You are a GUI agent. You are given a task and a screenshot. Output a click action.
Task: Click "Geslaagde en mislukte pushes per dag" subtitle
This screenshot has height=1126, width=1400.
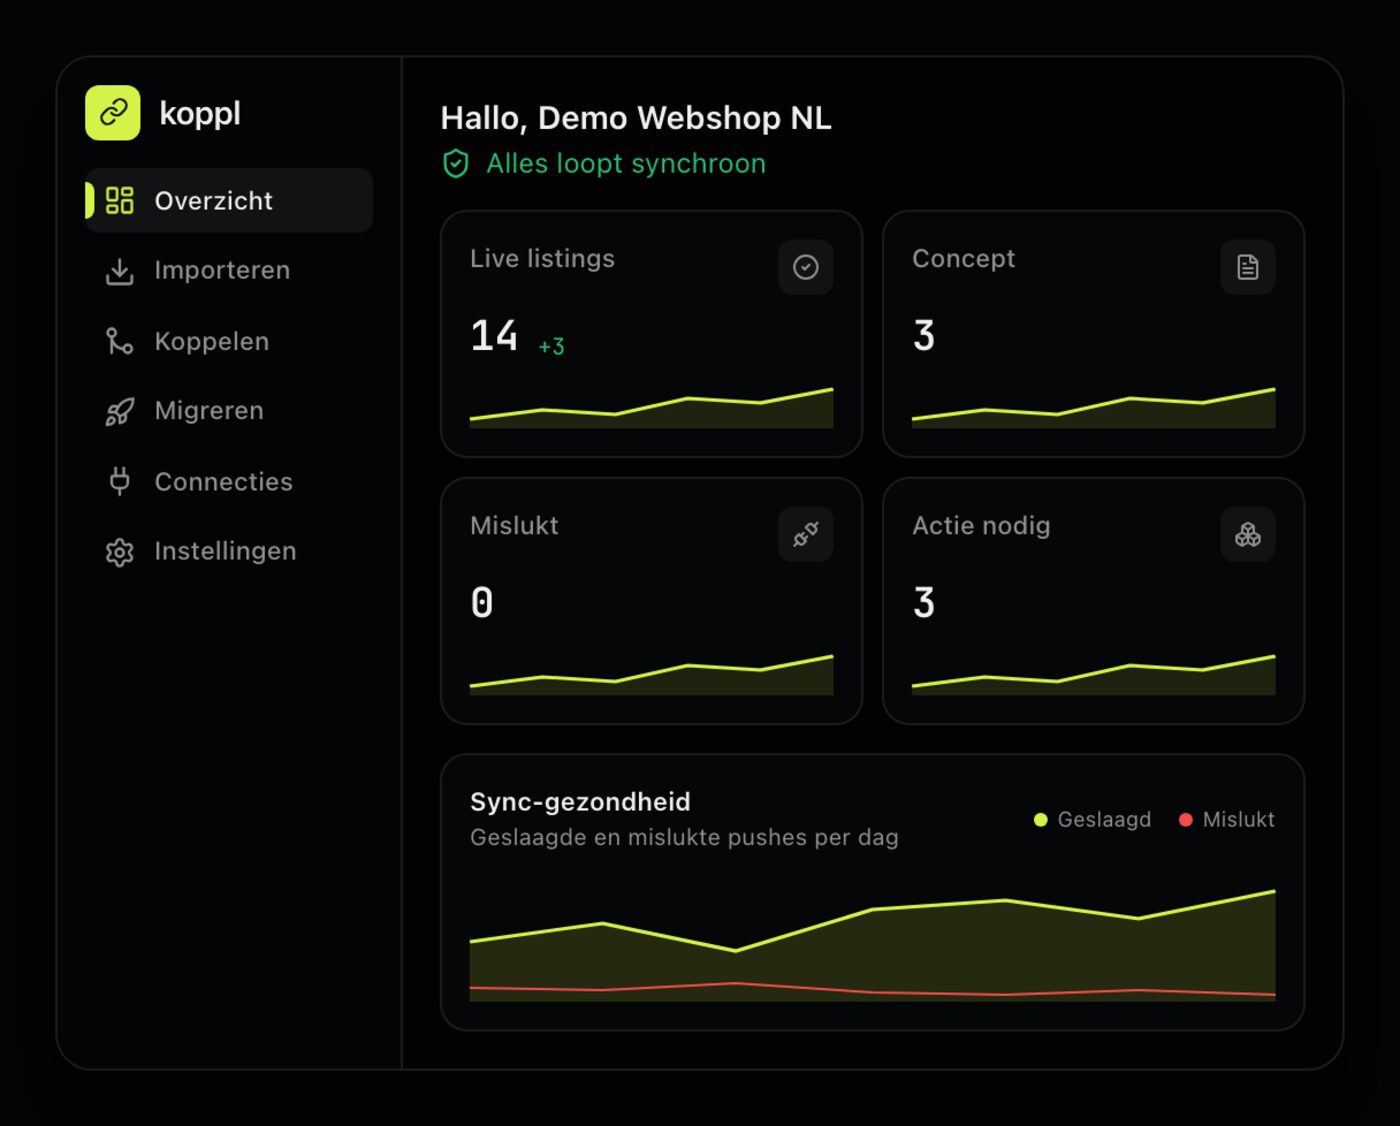[684, 838]
